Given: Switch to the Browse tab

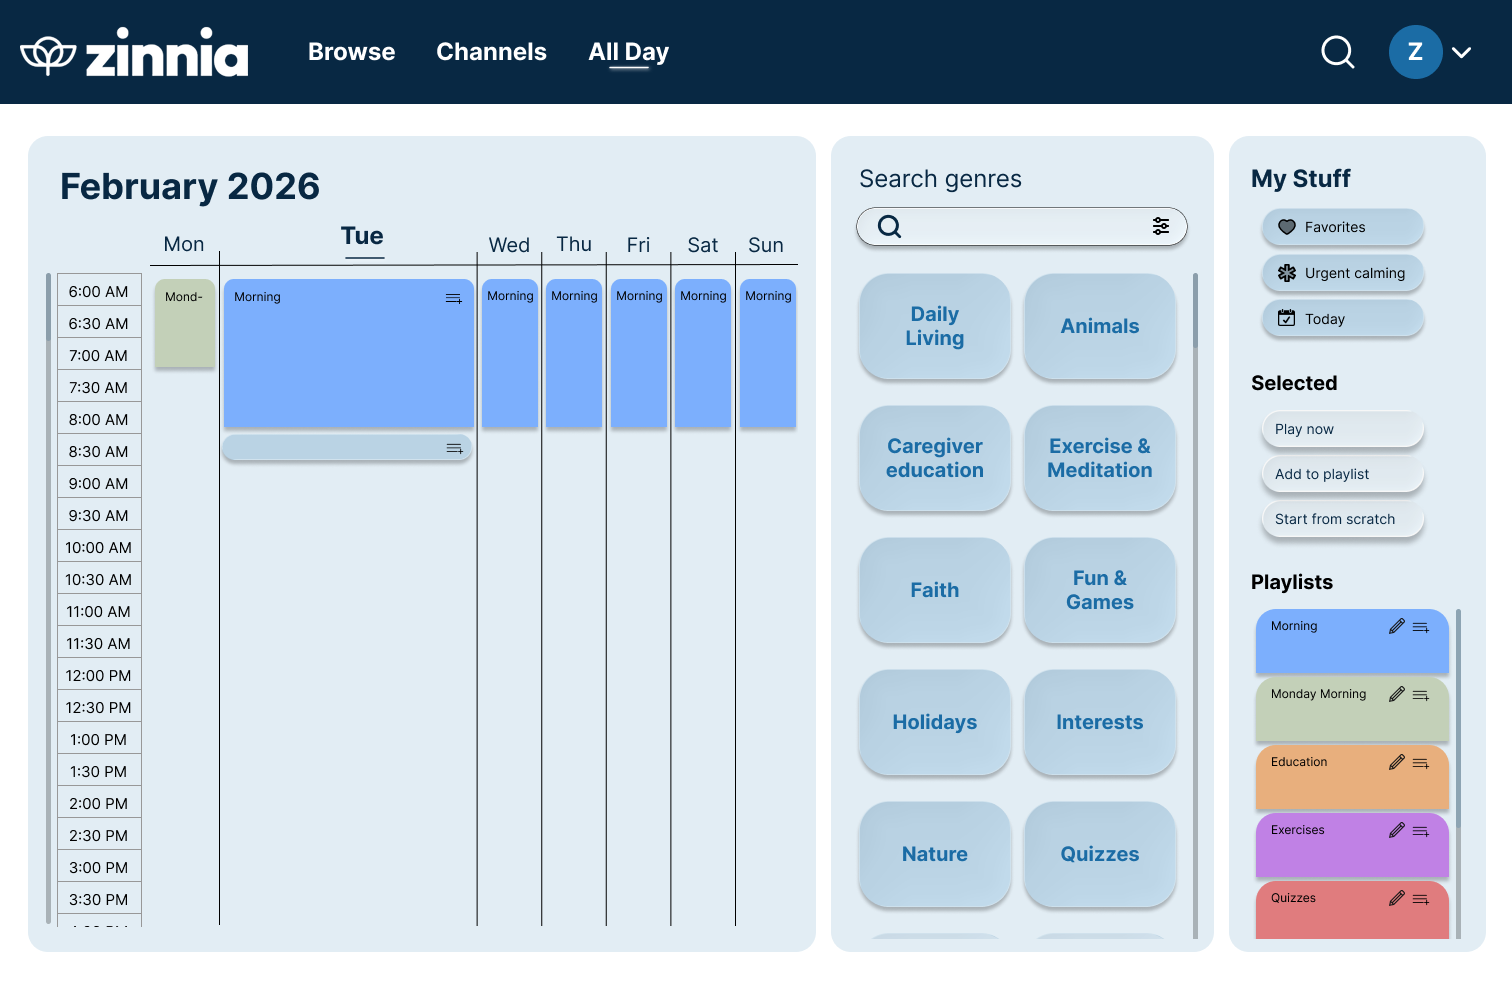Looking at the screenshot, I should click(x=351, y=52).
